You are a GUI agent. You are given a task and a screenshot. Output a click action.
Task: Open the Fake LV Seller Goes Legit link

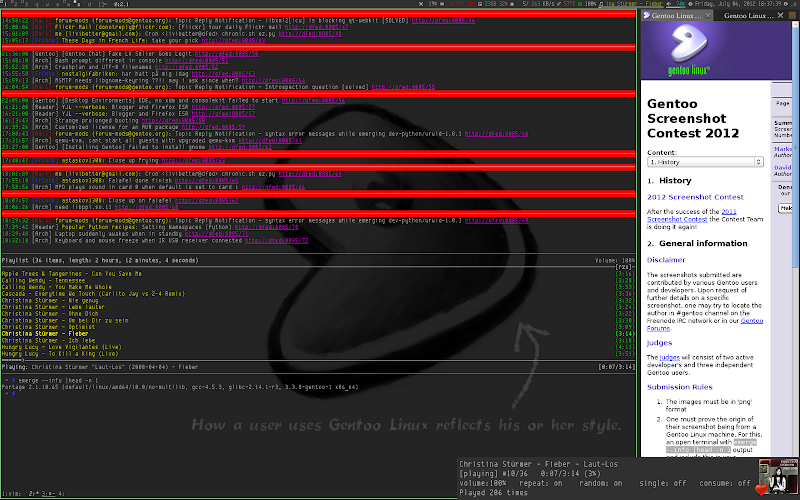[226, 54]
